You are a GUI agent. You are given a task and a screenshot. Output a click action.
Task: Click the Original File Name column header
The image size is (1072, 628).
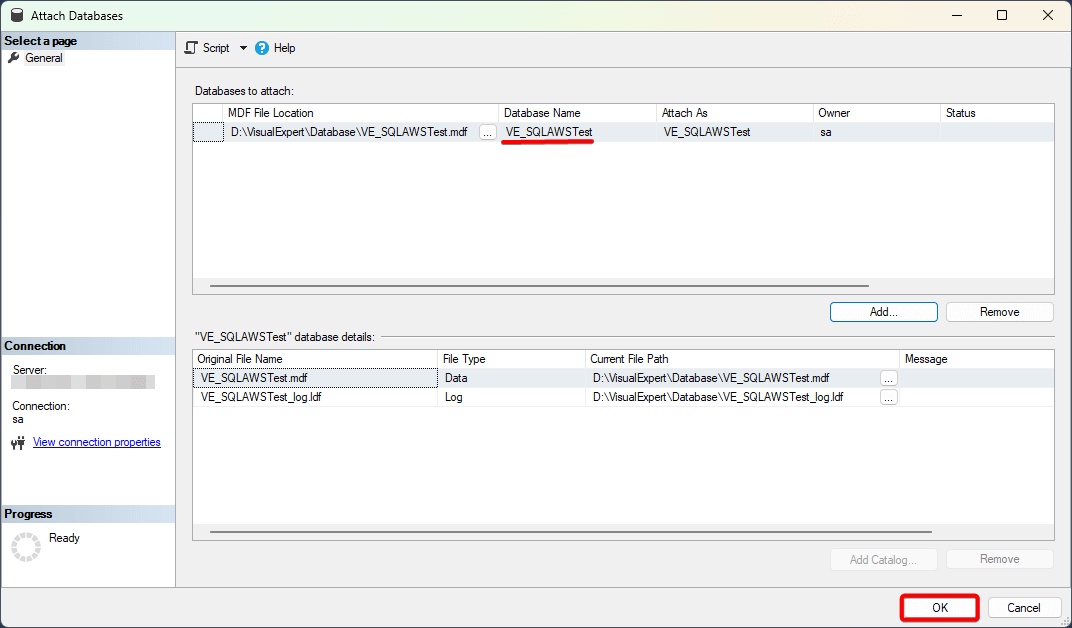[x=315, y=359]
